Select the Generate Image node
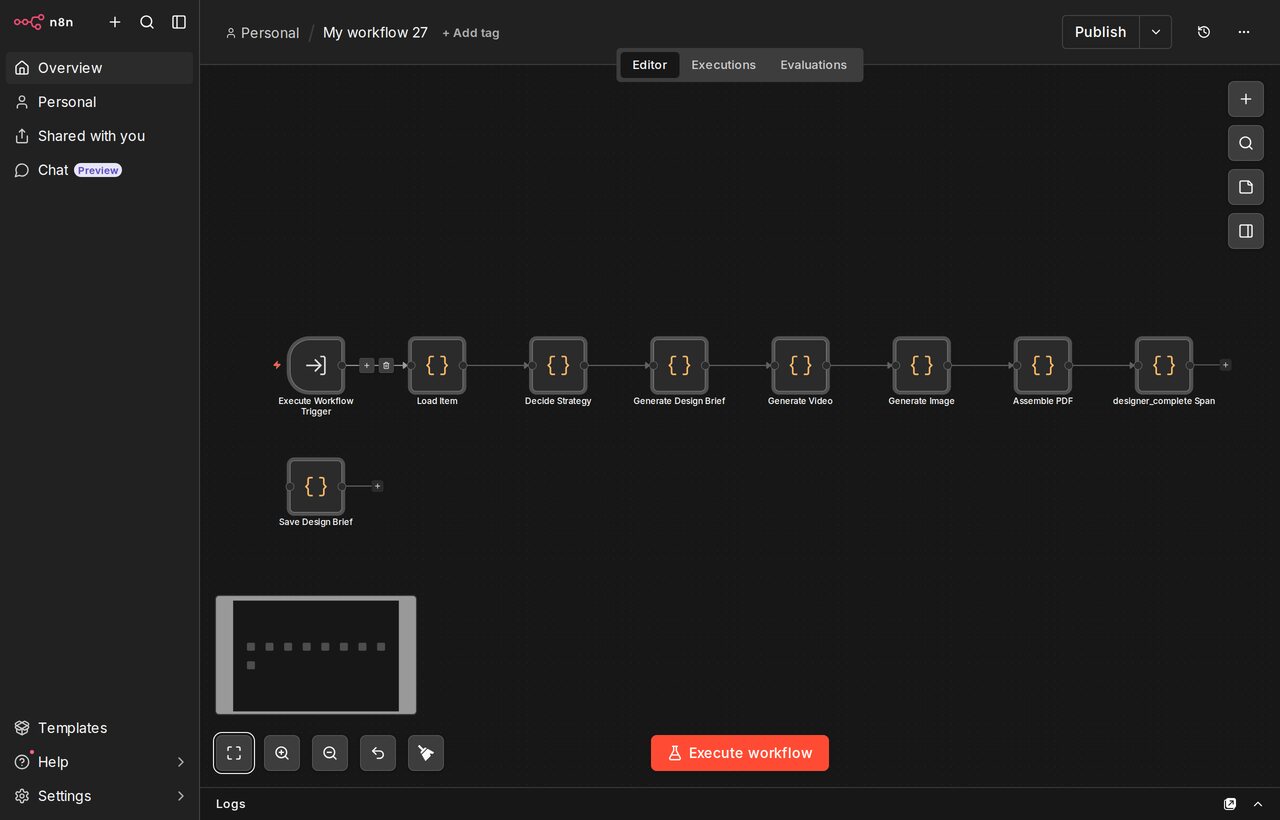Viewport: 1280px width, 820px height. pos(922,365)
